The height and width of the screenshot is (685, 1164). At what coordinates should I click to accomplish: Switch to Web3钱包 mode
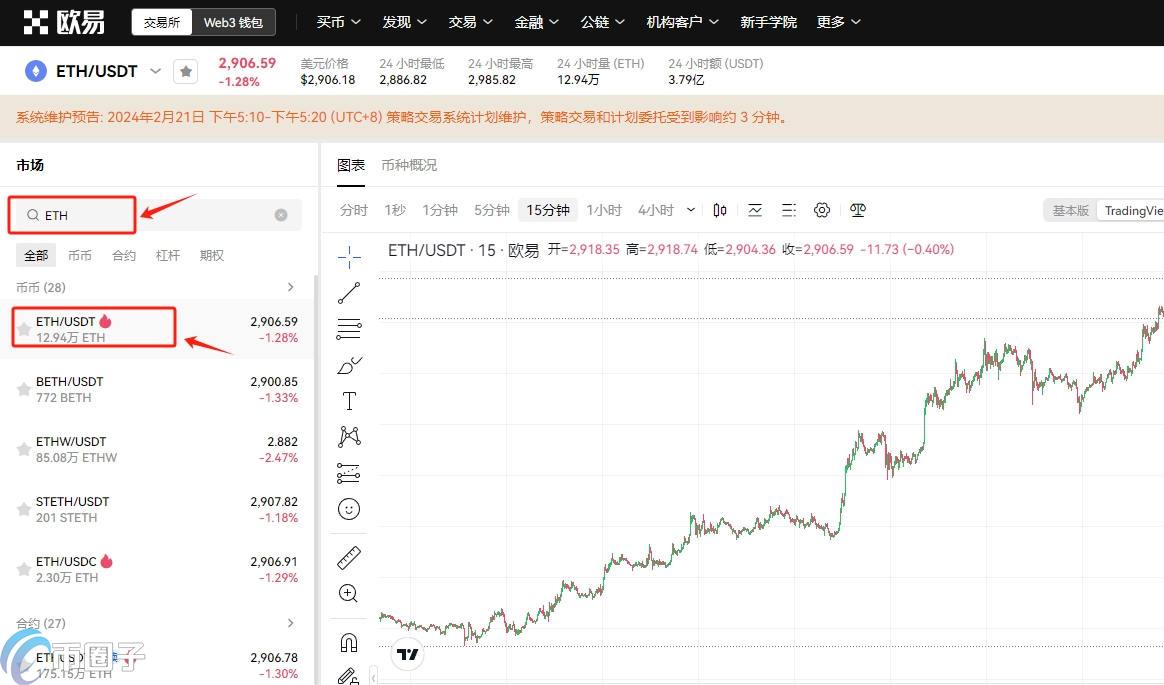point(234,21)
